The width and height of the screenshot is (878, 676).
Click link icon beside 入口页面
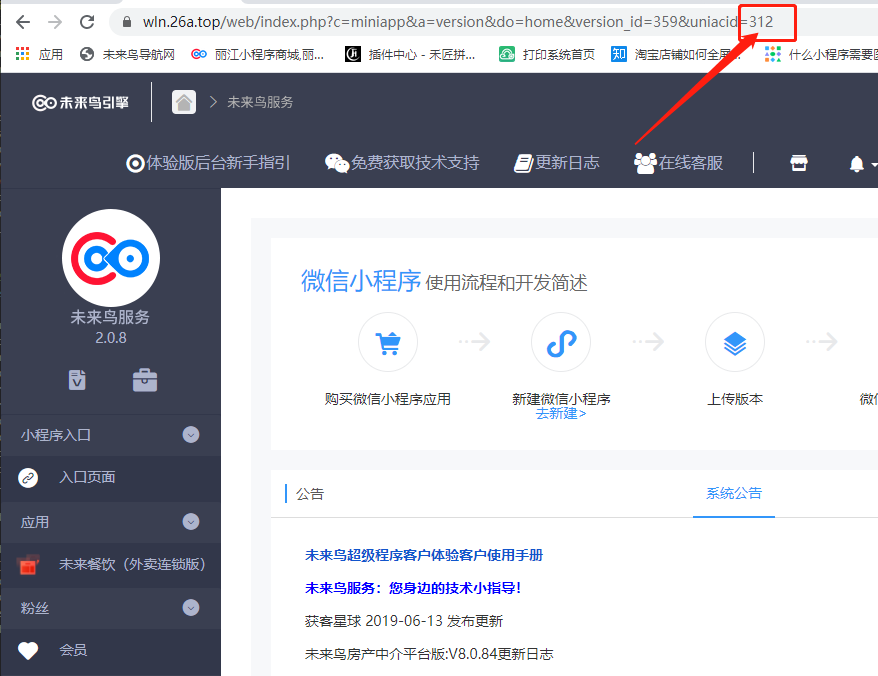(28, 478)
